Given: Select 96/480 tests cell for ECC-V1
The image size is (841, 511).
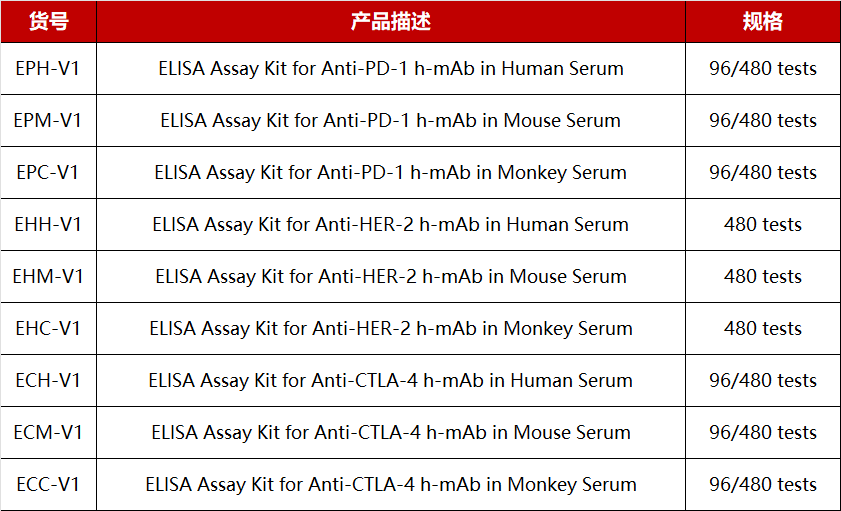Looking at the screenshot, I should click(763, 485).
